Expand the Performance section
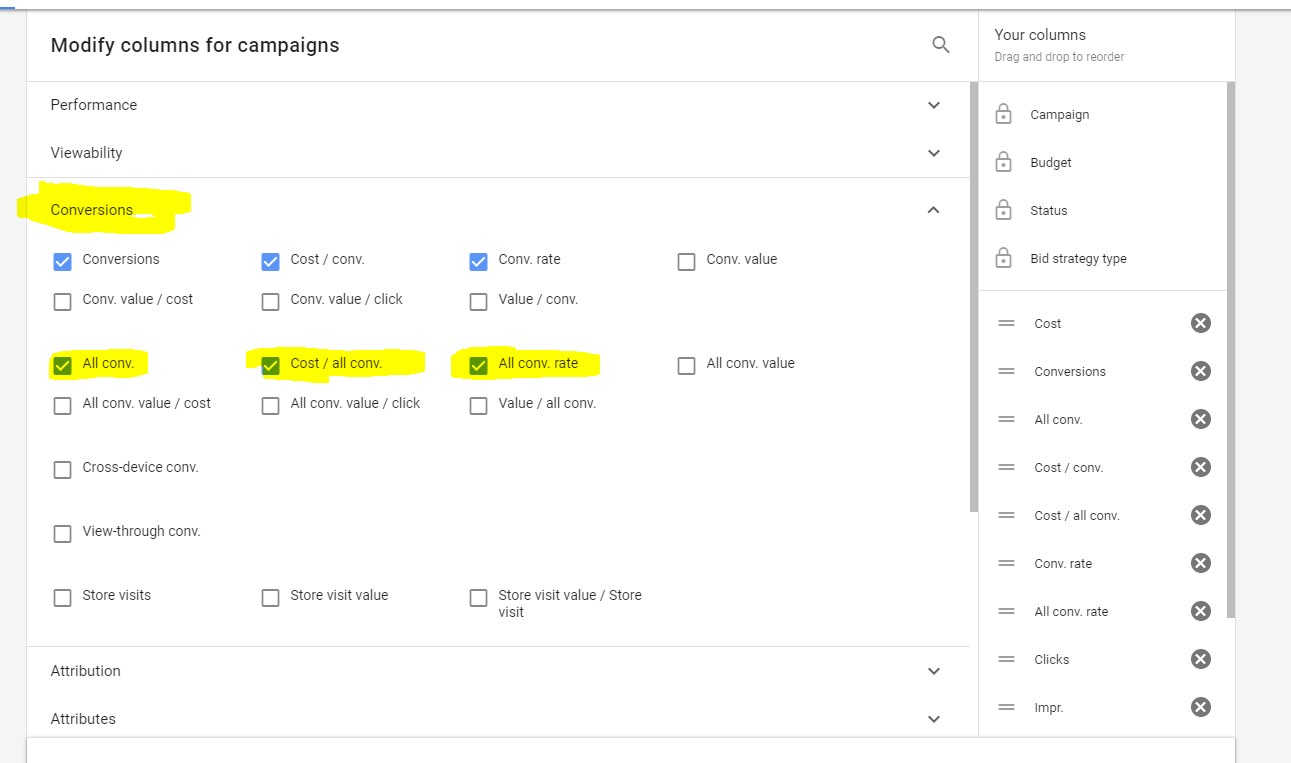This screenshot has height=763, width=1291. (933, 105)
